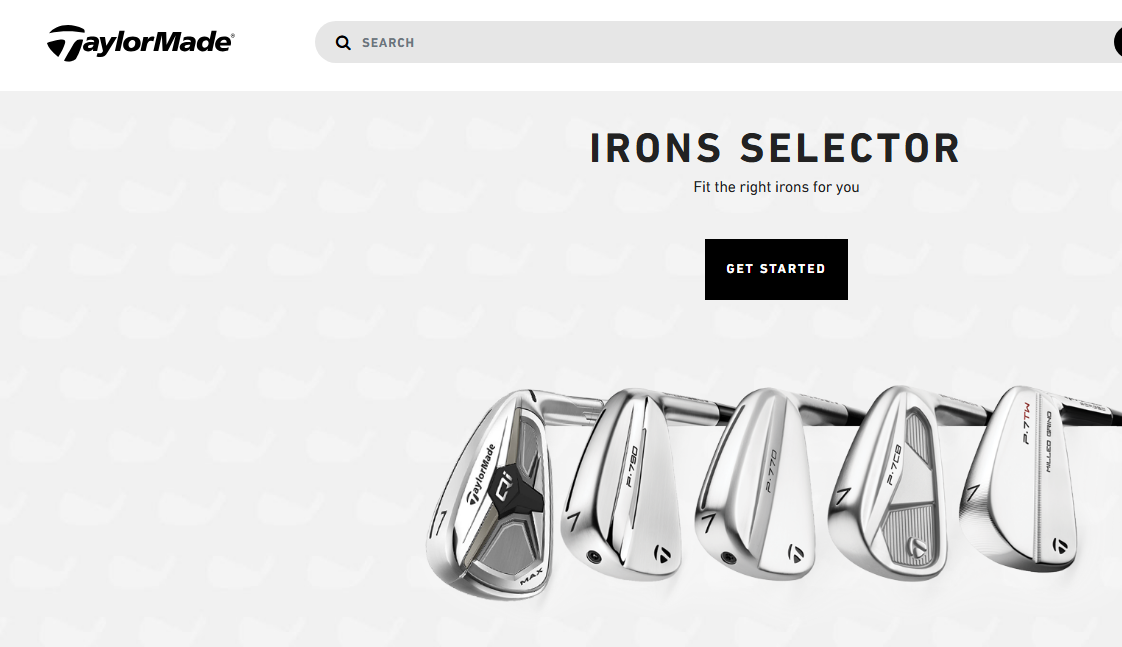This screenshot has width=1122, height=647.
Task: Click the T logo emblem on P7TW iron
Action: click(1060, 545)
